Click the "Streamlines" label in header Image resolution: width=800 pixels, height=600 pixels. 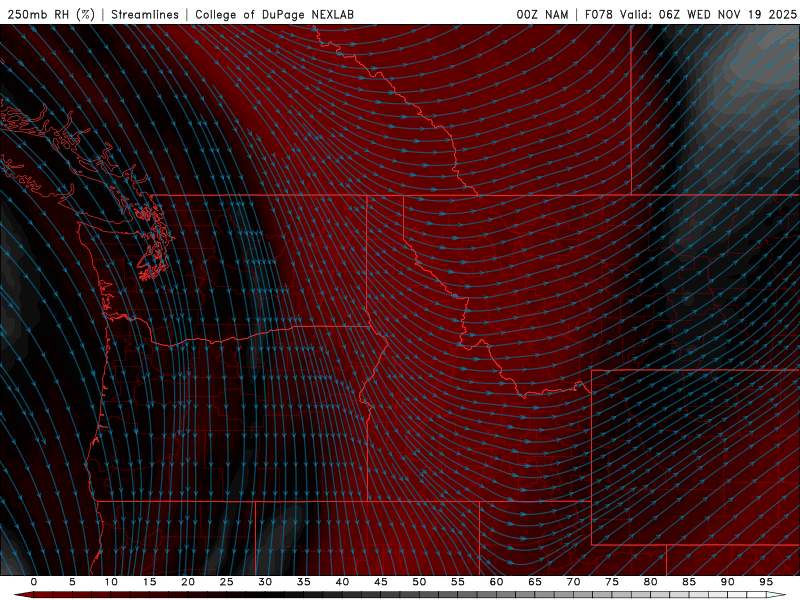tap(145, 14)
